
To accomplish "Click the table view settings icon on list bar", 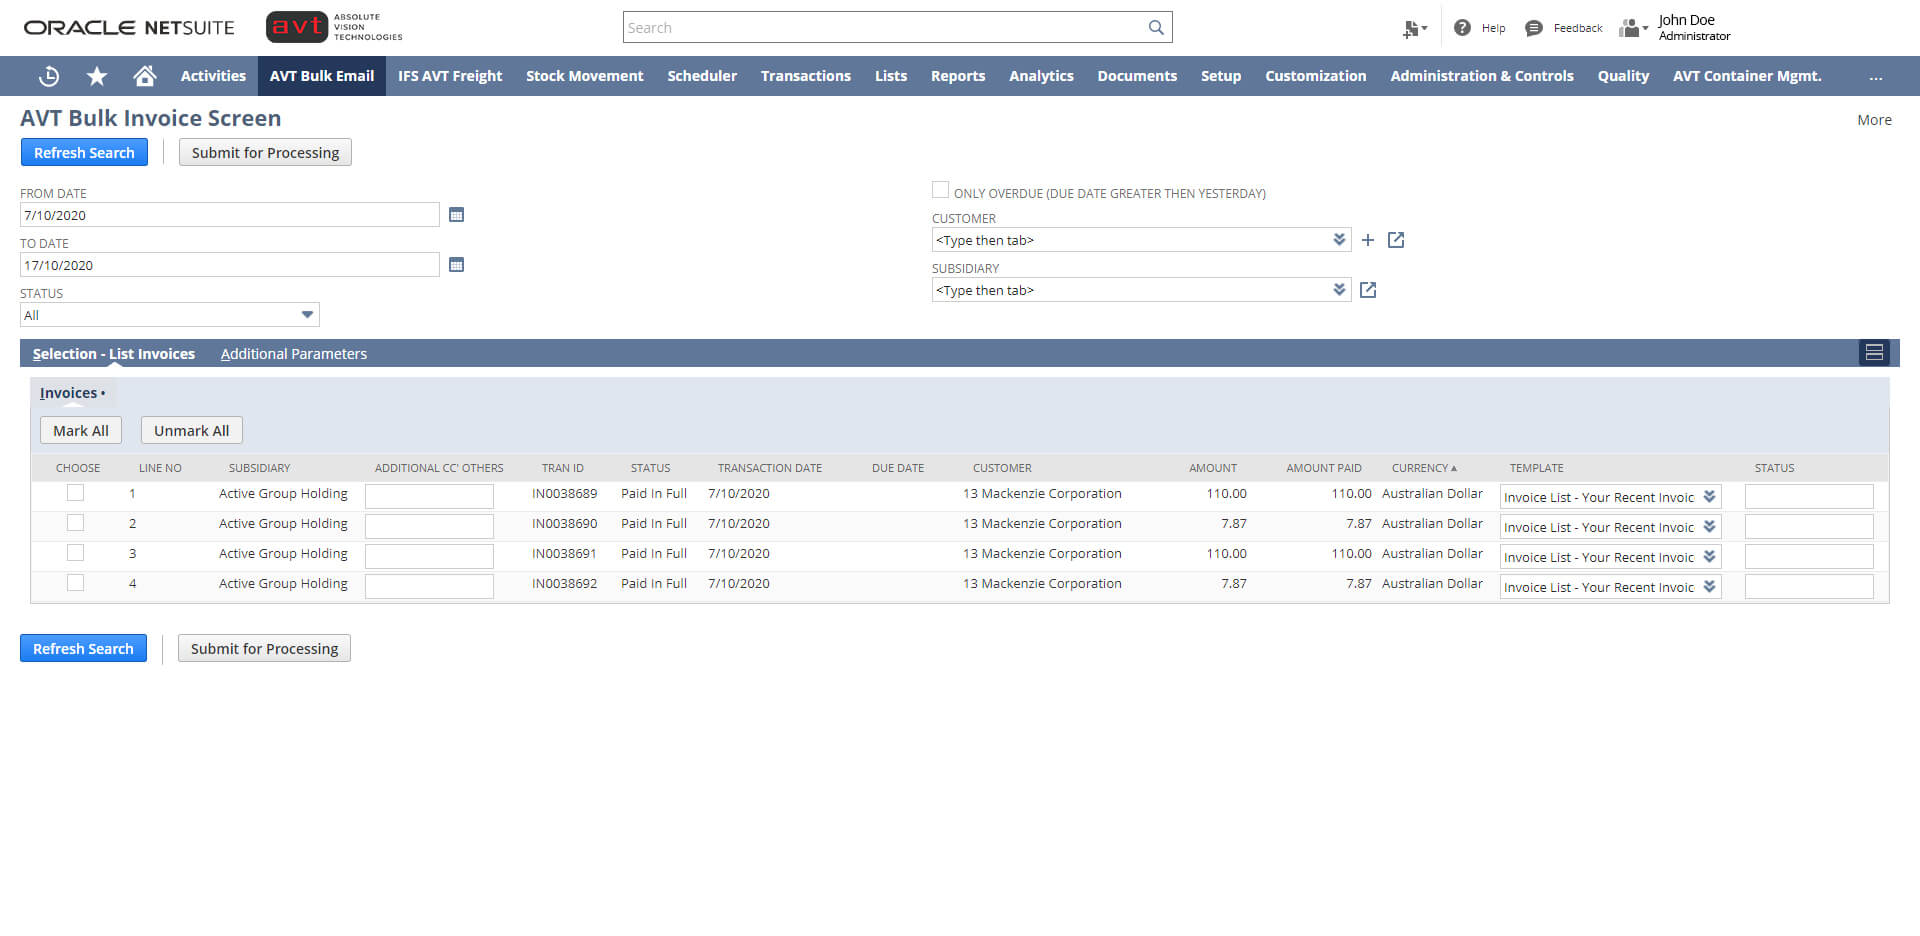I will point(1874,352).
